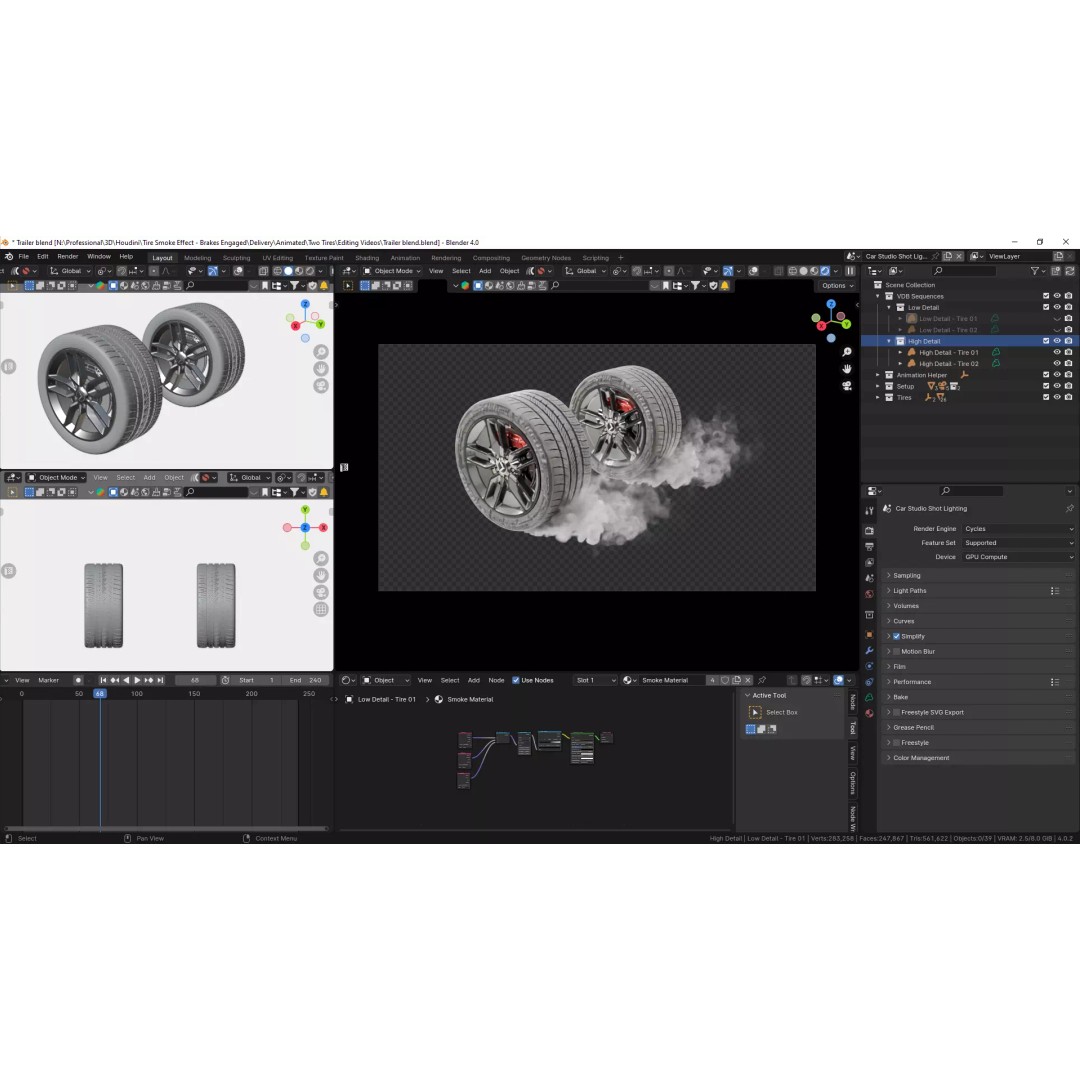Open the Render menu in the top bar

tap(68, 256)
